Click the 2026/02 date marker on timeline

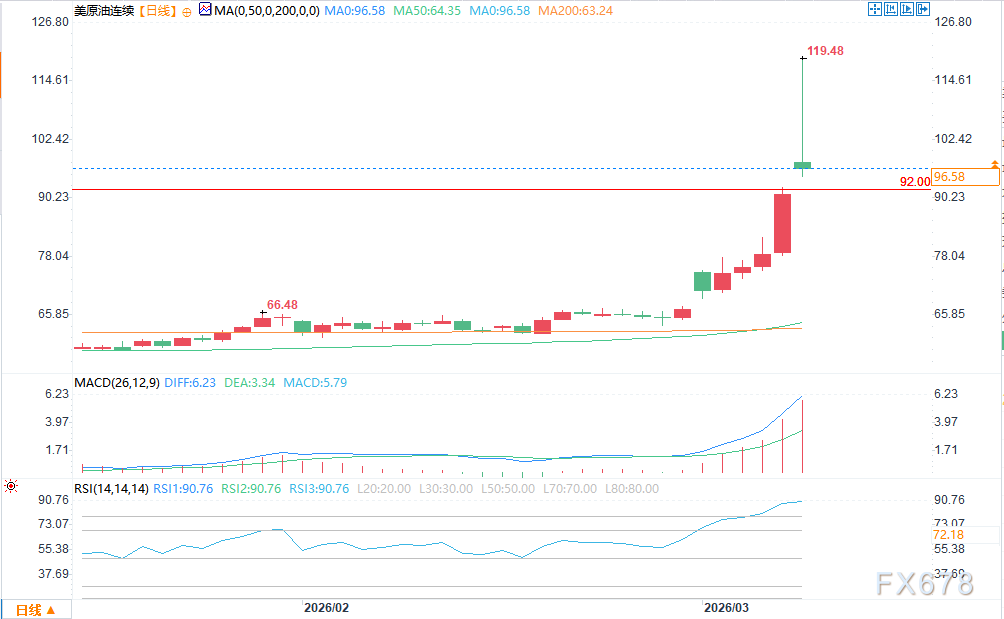tap(327, 607)
